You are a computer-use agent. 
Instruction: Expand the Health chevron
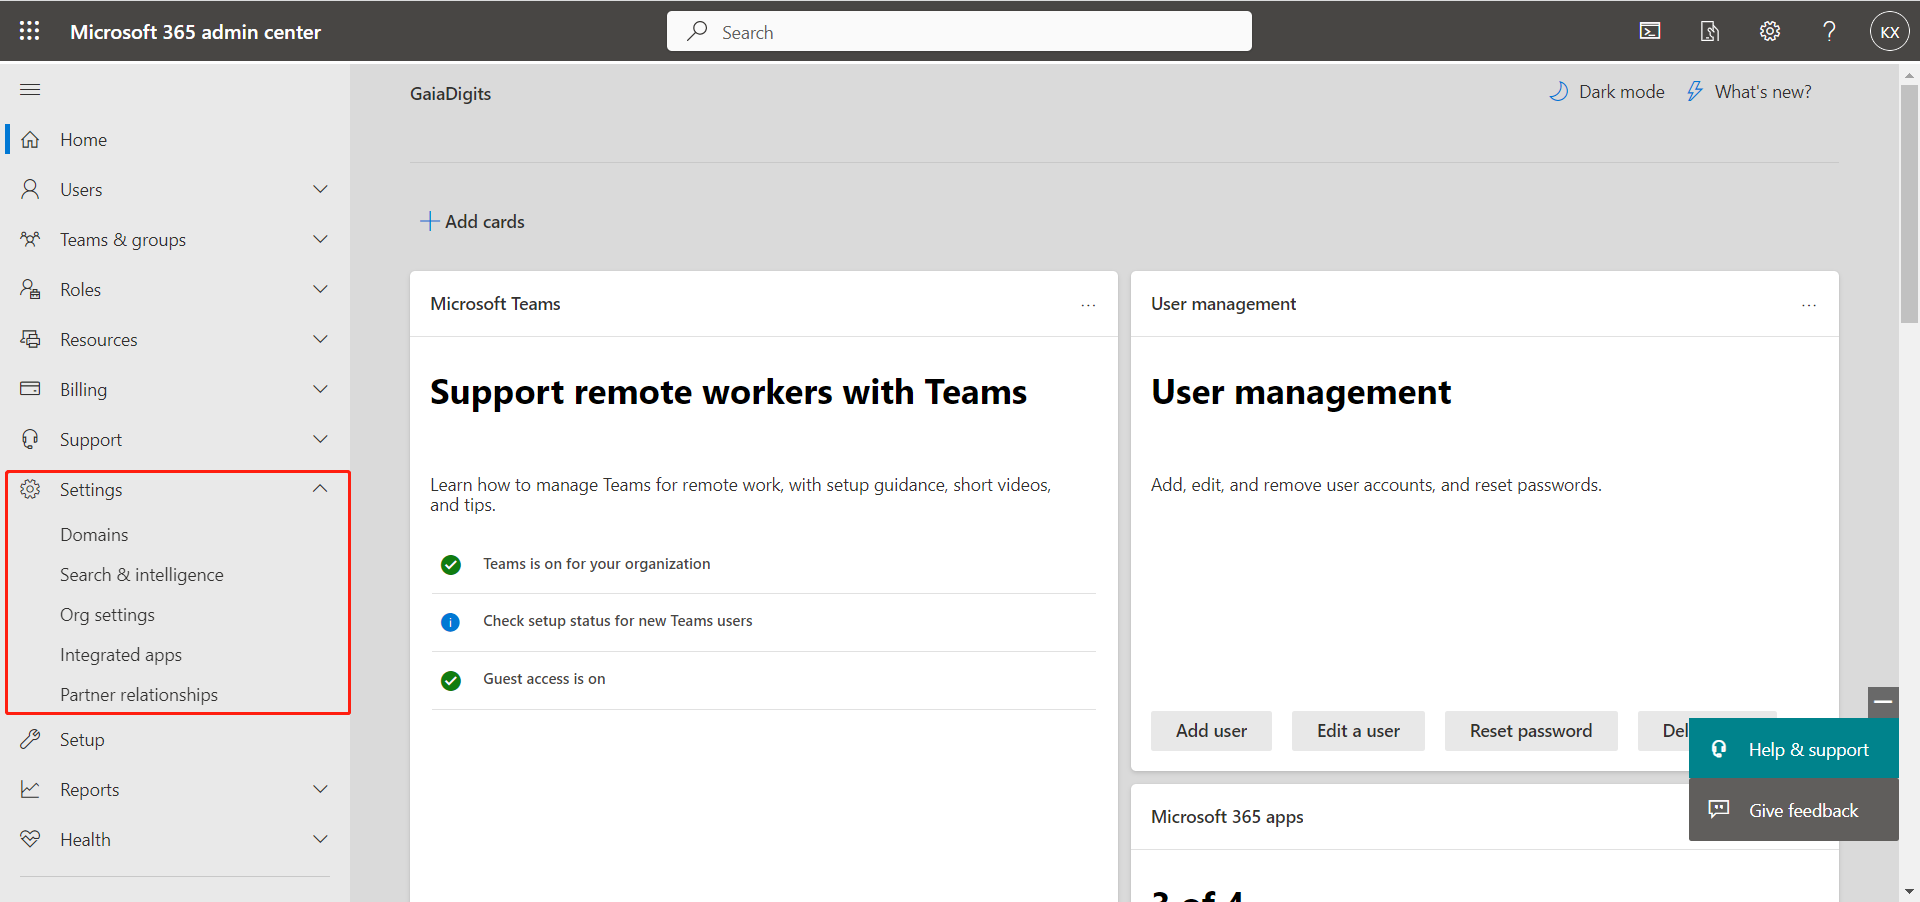click(320, 839)
